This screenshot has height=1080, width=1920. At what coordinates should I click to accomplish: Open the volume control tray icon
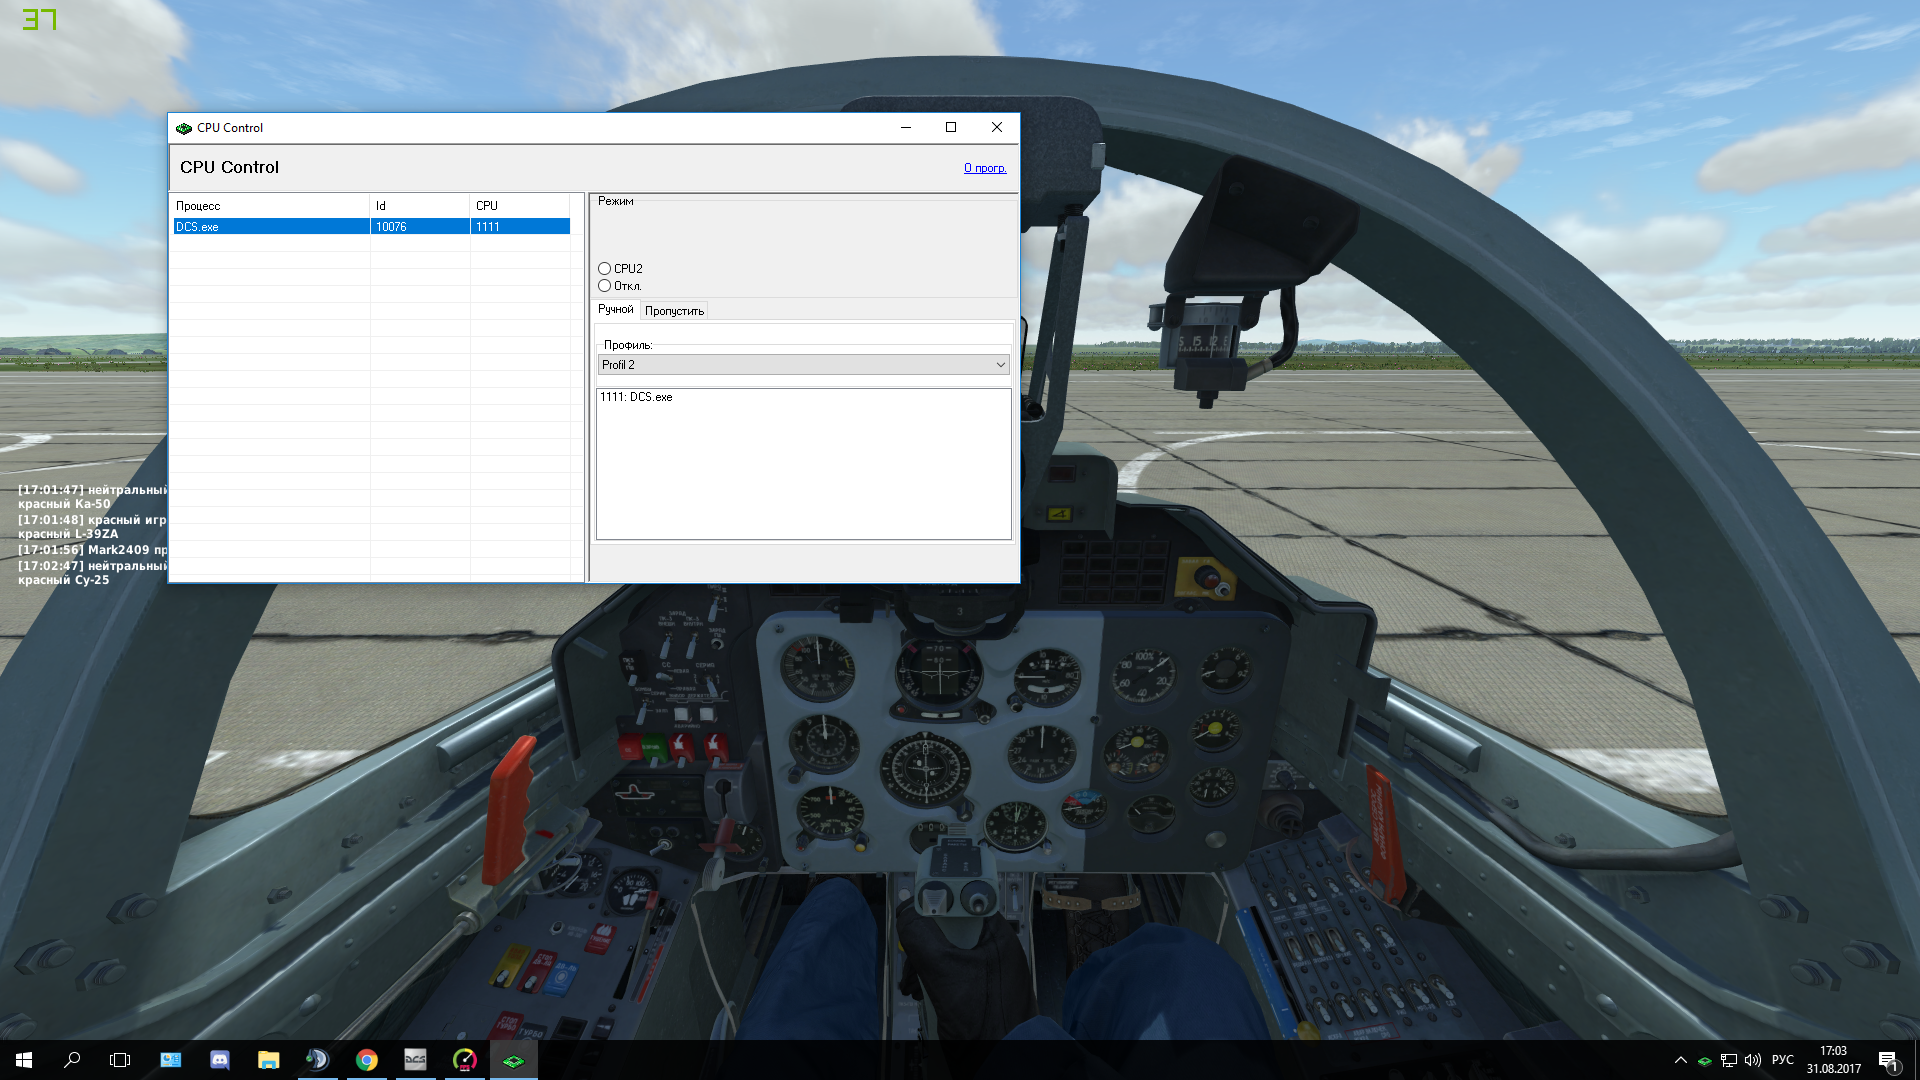1753,1060
